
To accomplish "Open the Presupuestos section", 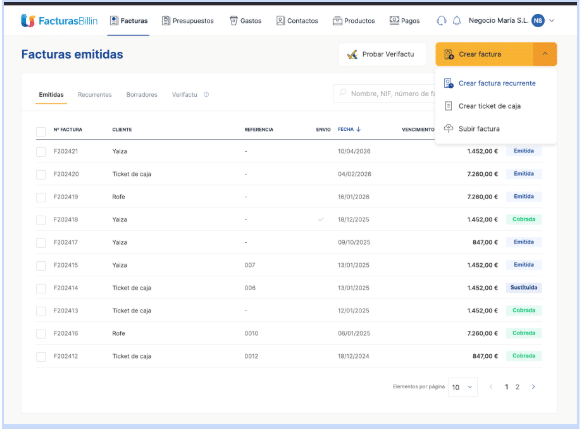I will pos(188,20).
